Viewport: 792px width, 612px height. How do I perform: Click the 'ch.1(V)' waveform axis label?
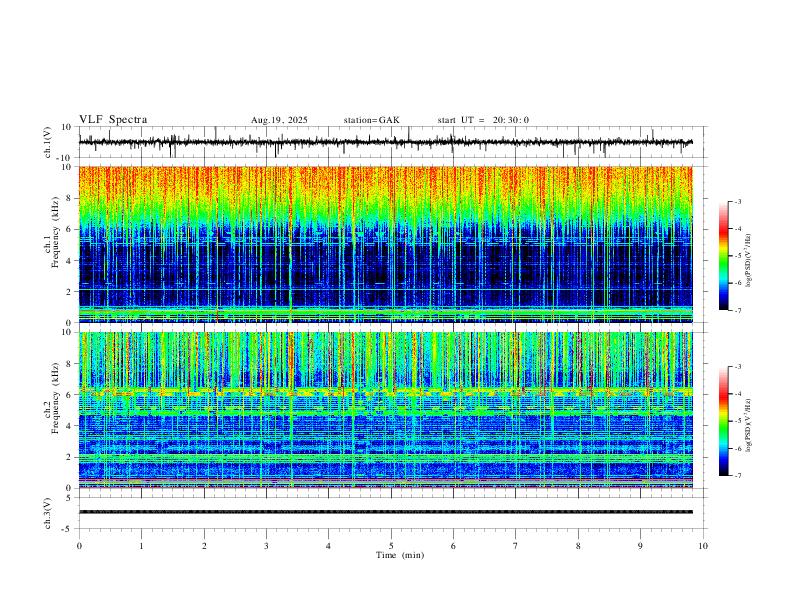point(48,142)
